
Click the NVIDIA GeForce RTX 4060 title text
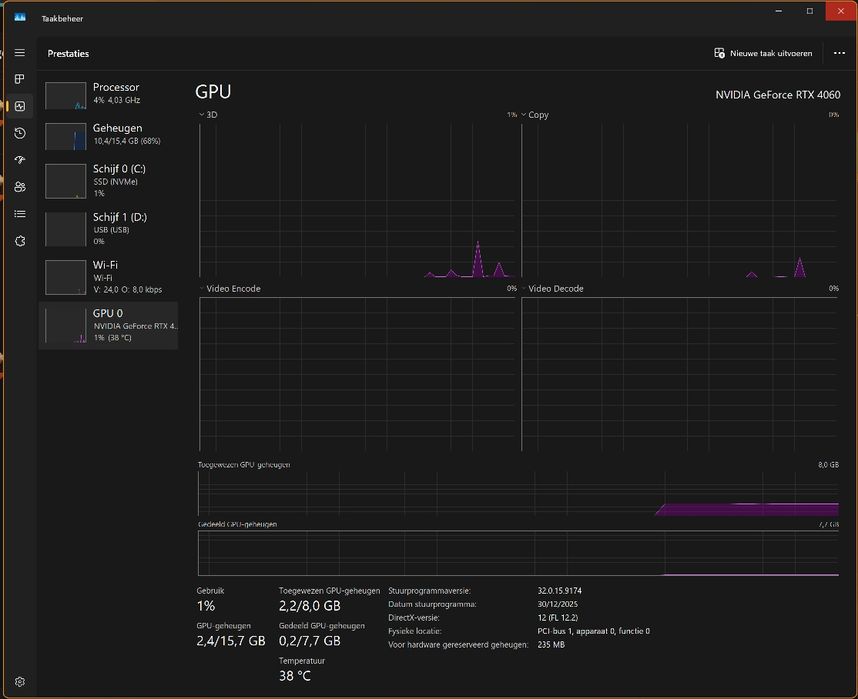(778, 95)
